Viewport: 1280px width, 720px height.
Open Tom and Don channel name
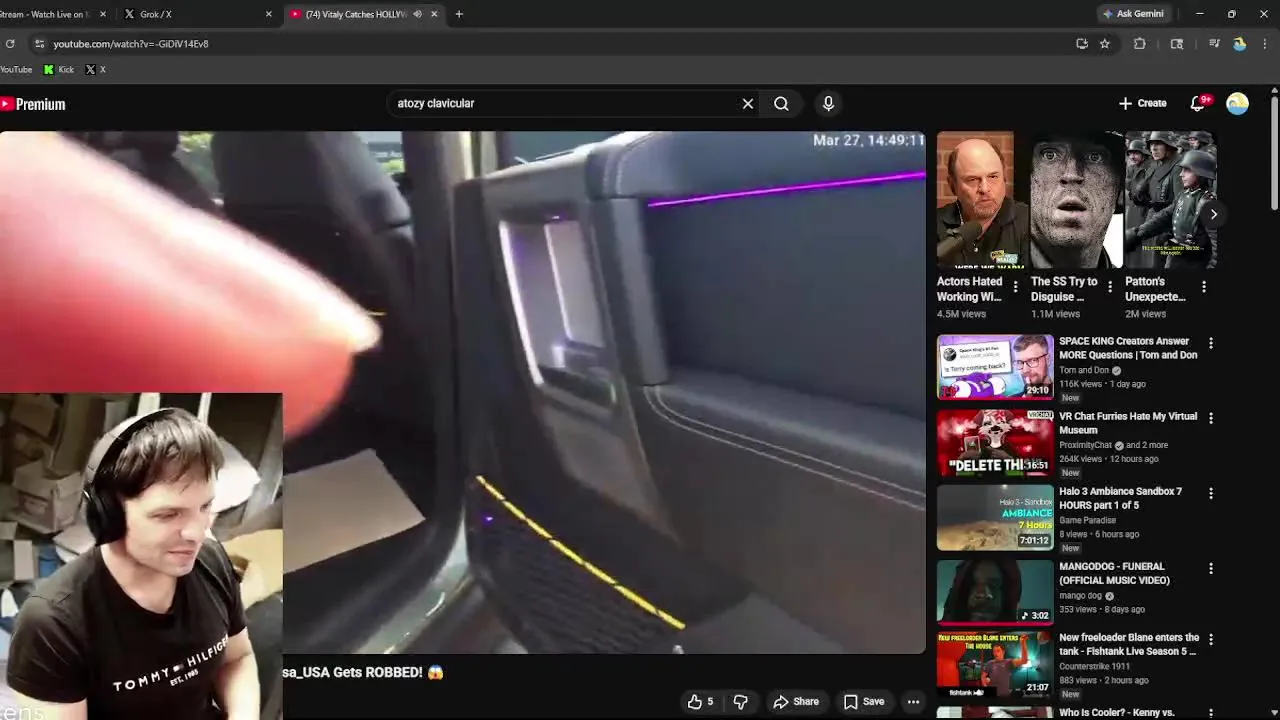click(1084, 370)
